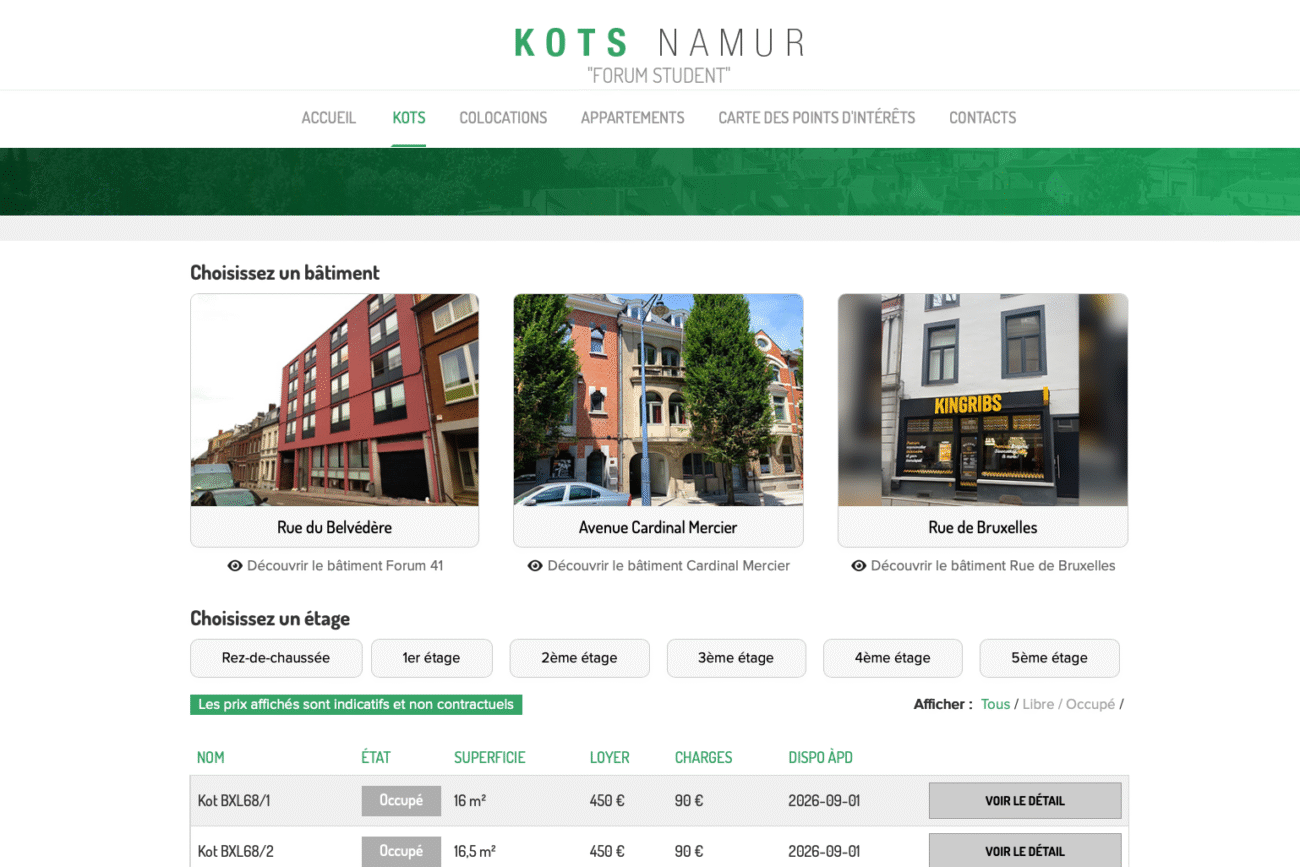The image size is (1300, 867).
Task: Choose the 3ème étage button
Action: [x=736, y=658]
